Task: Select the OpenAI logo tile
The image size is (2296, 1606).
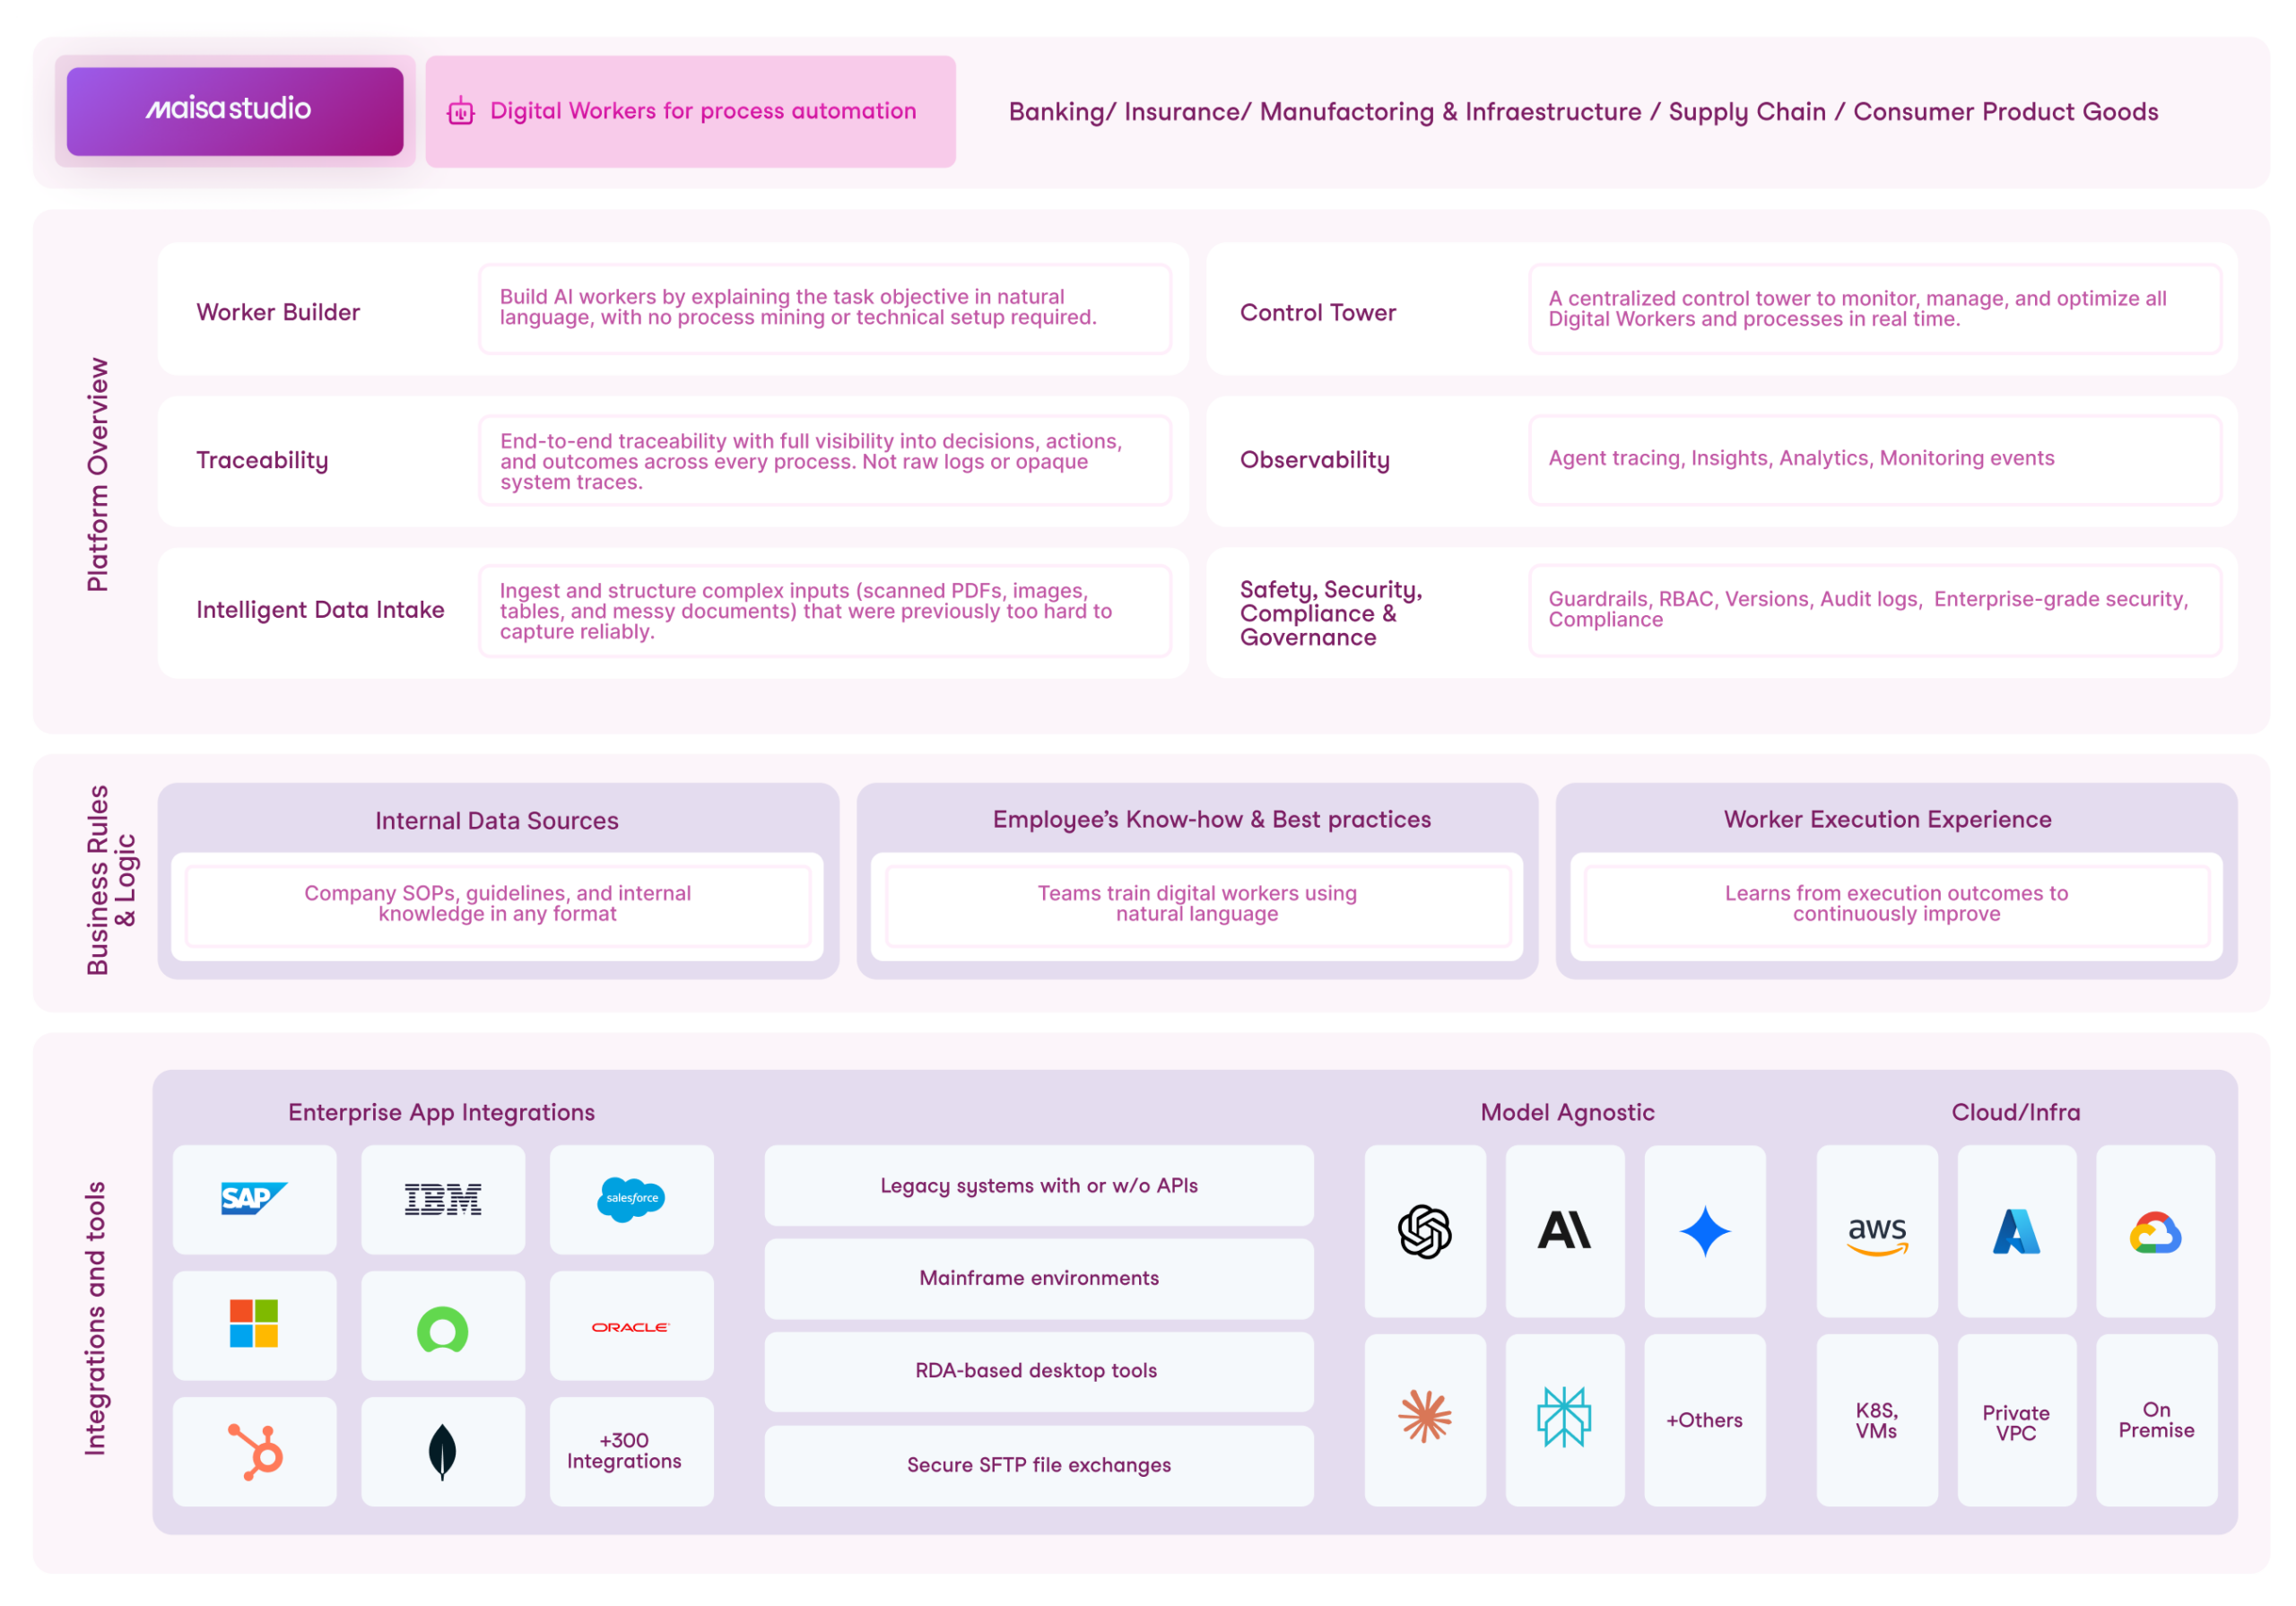Action: pos(1424,1230)
